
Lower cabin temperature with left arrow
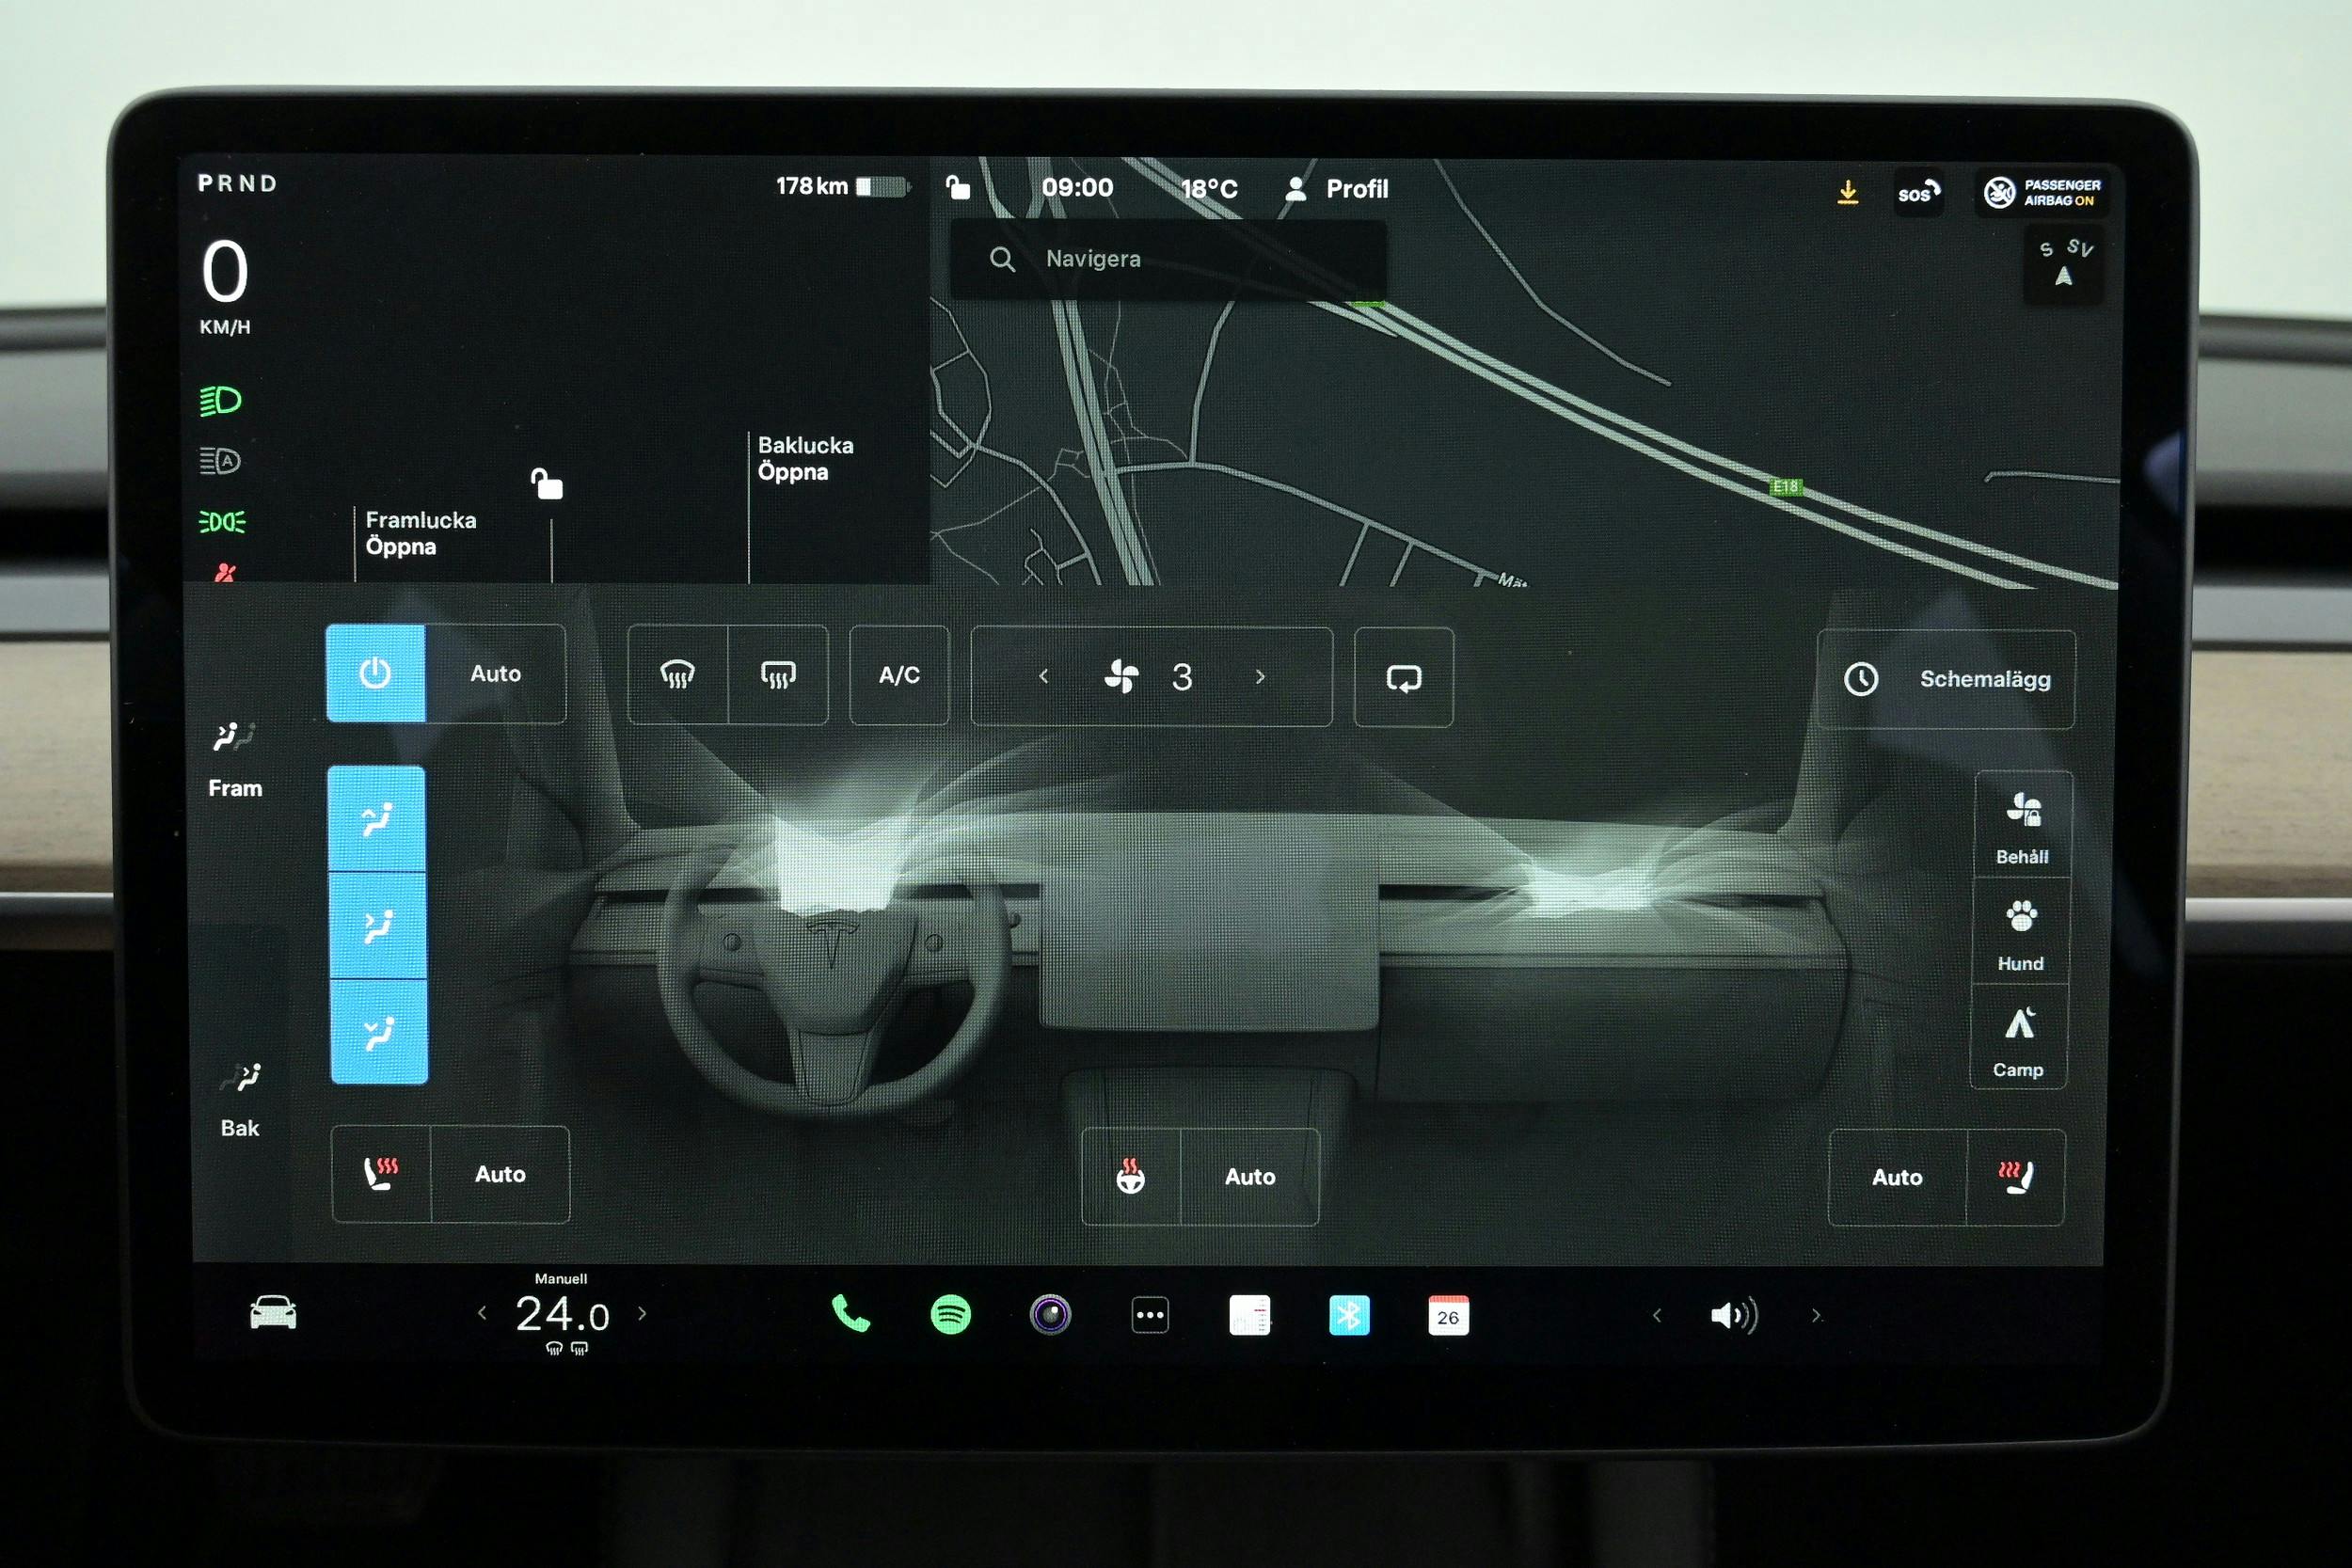[482, 1313]
